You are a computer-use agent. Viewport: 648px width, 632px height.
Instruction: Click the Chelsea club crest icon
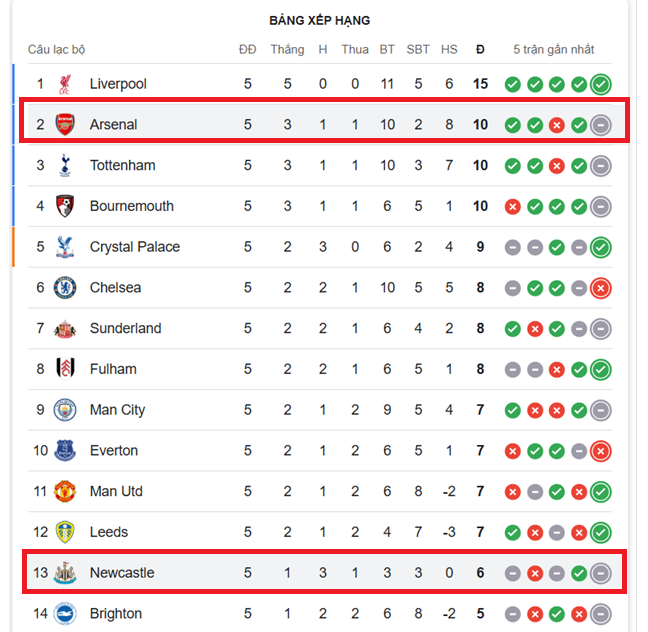(x=66, y=288)
